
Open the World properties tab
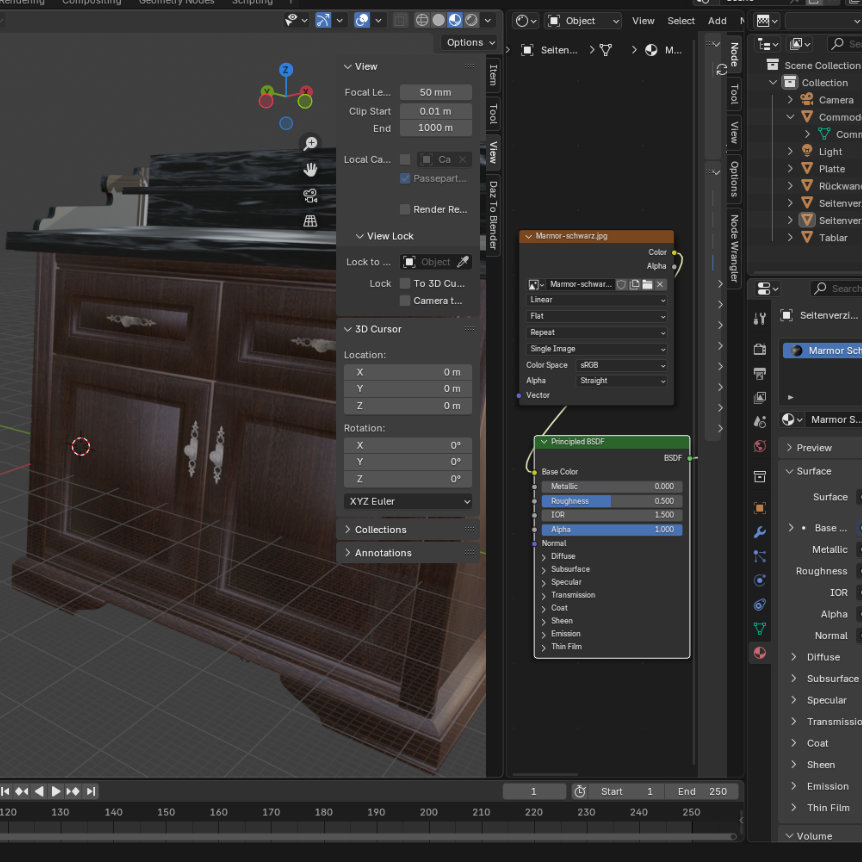[760, 446]
